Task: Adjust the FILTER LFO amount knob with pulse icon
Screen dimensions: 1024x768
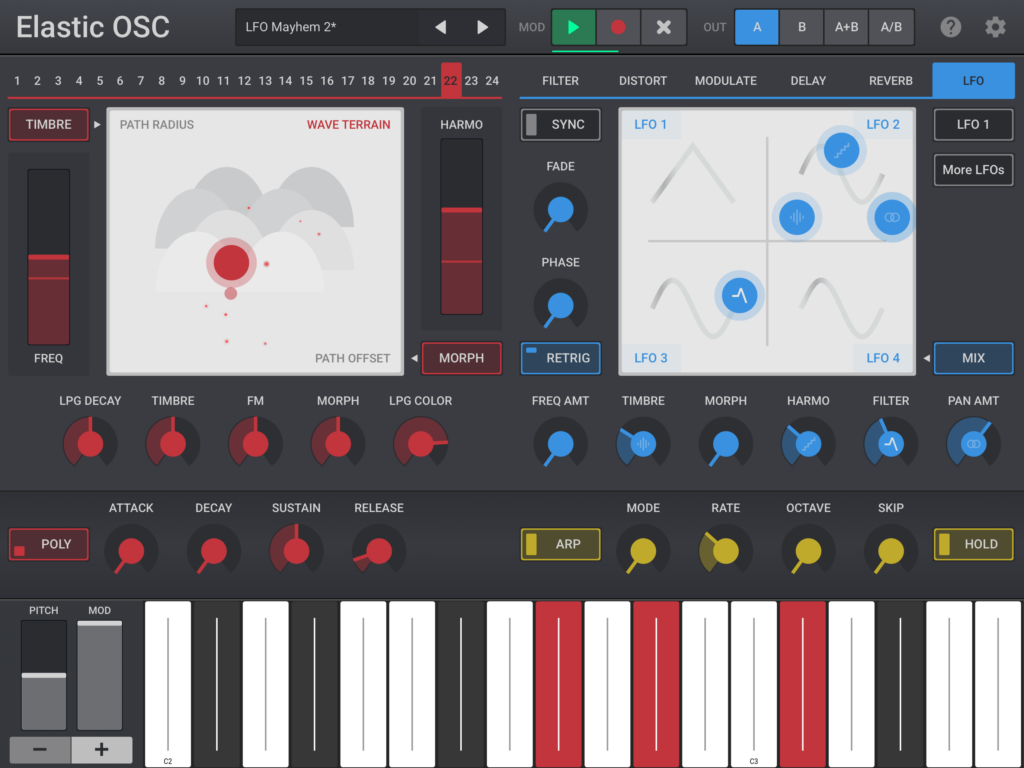Action: pyautogui.click(x=891, y=443)
